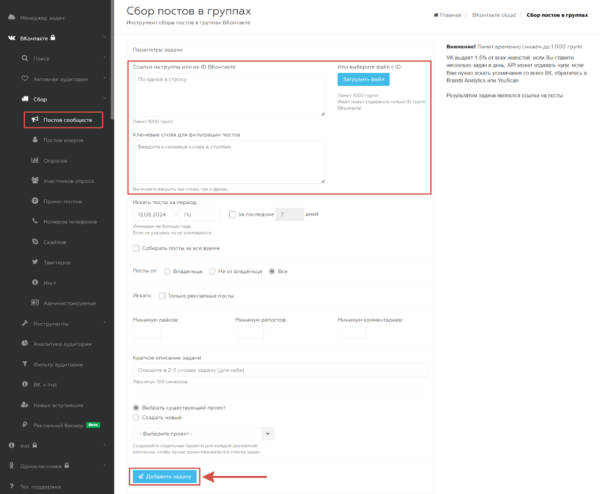This screenshot has width=600, height=494.
Task: Expand the Активная аудитория chevron
Action: tap(104, 78)
